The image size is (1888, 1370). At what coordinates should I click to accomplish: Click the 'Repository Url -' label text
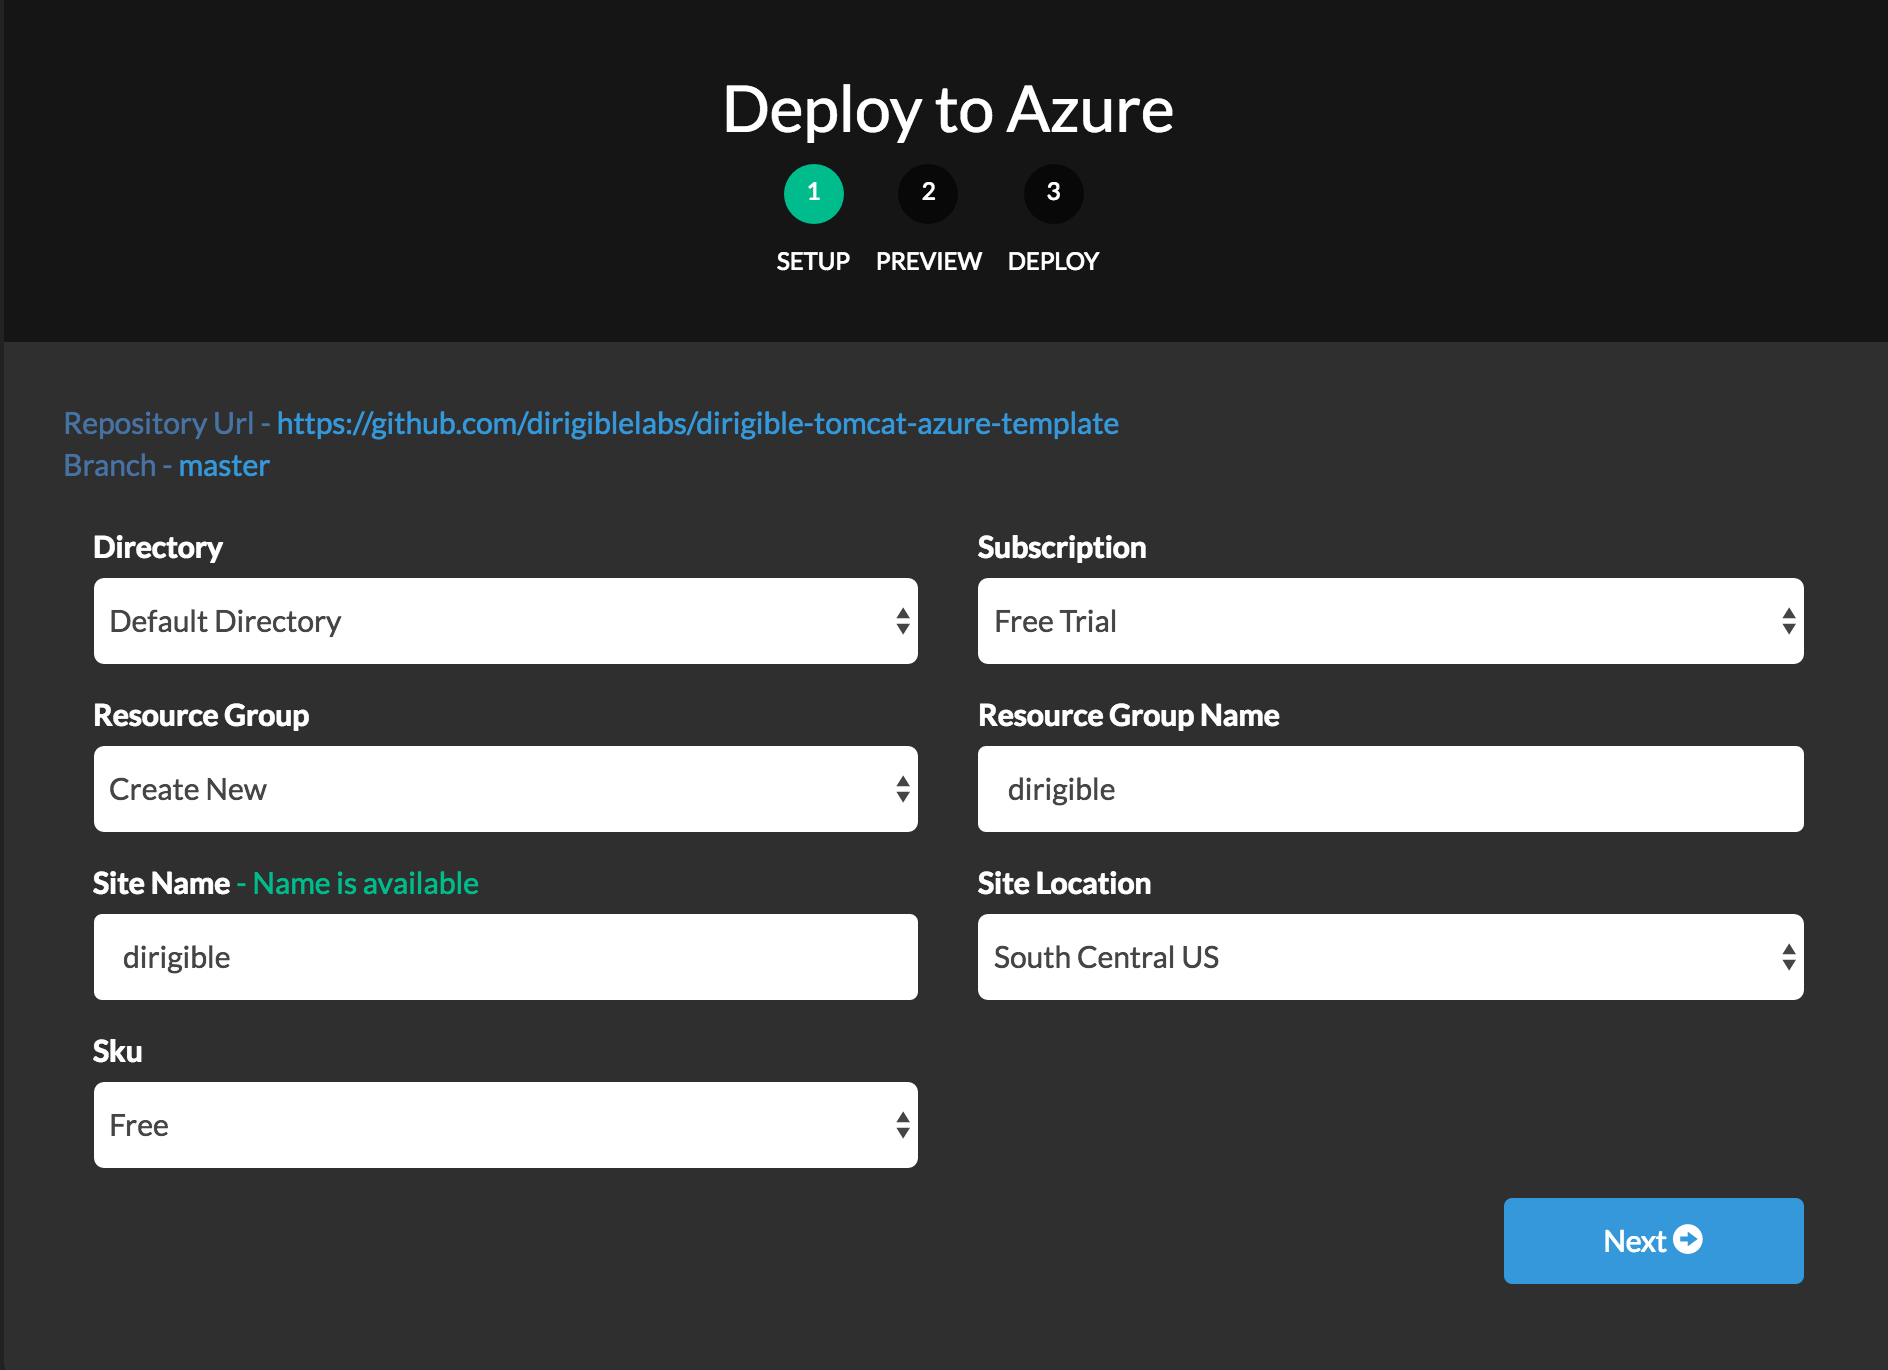(167, 424)
